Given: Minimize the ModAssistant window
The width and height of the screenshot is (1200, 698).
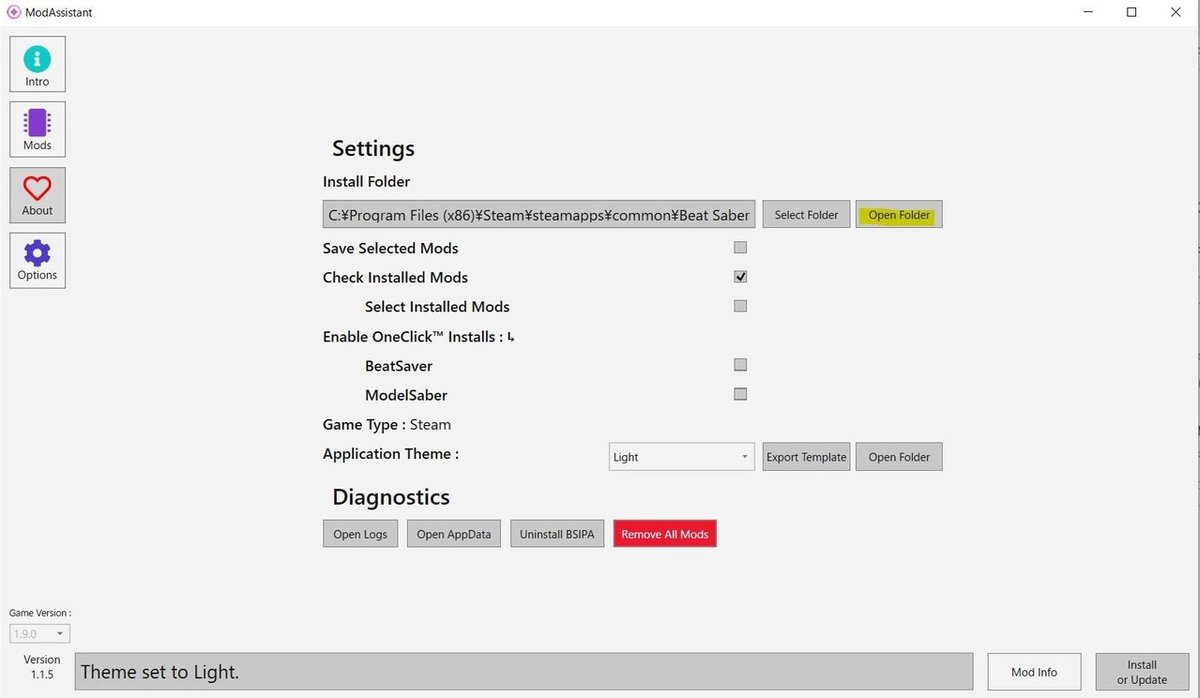Looking at the screenshot, I should tap(1088, 12).
